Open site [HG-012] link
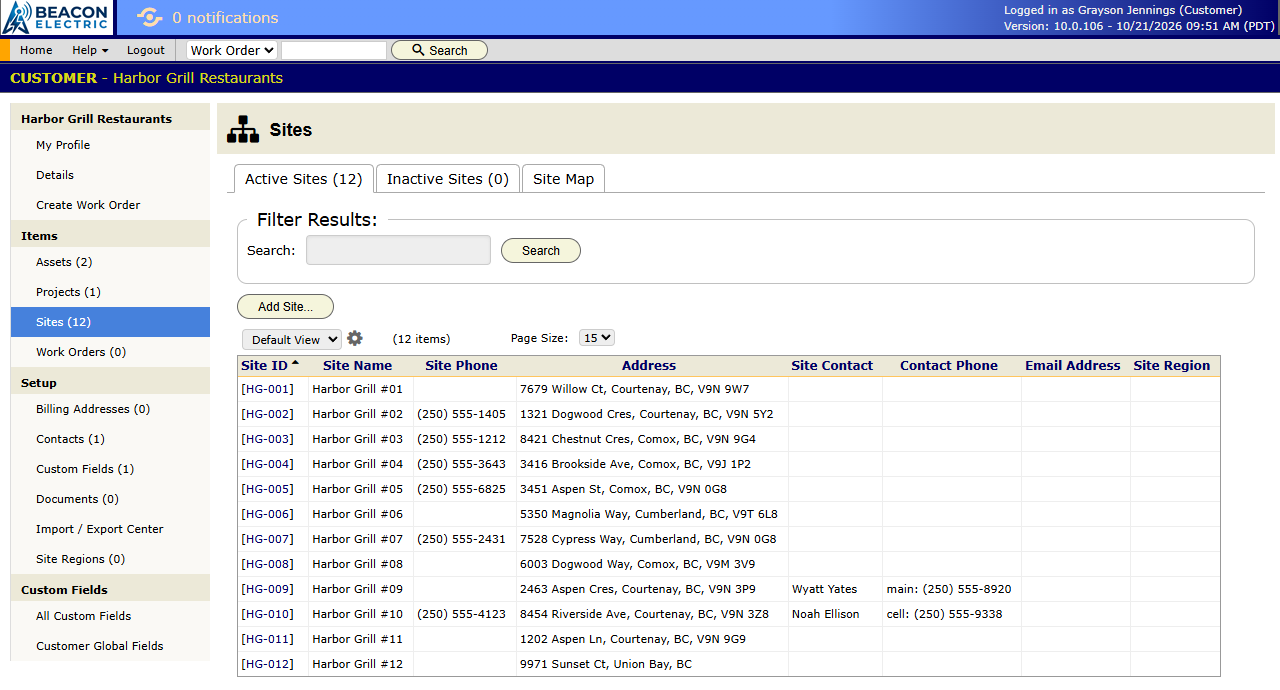 point(267,664)
